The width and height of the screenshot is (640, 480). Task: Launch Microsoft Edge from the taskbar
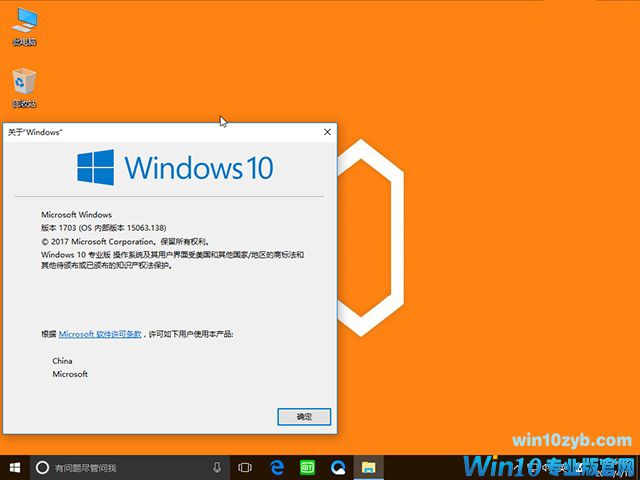(277, 467)
